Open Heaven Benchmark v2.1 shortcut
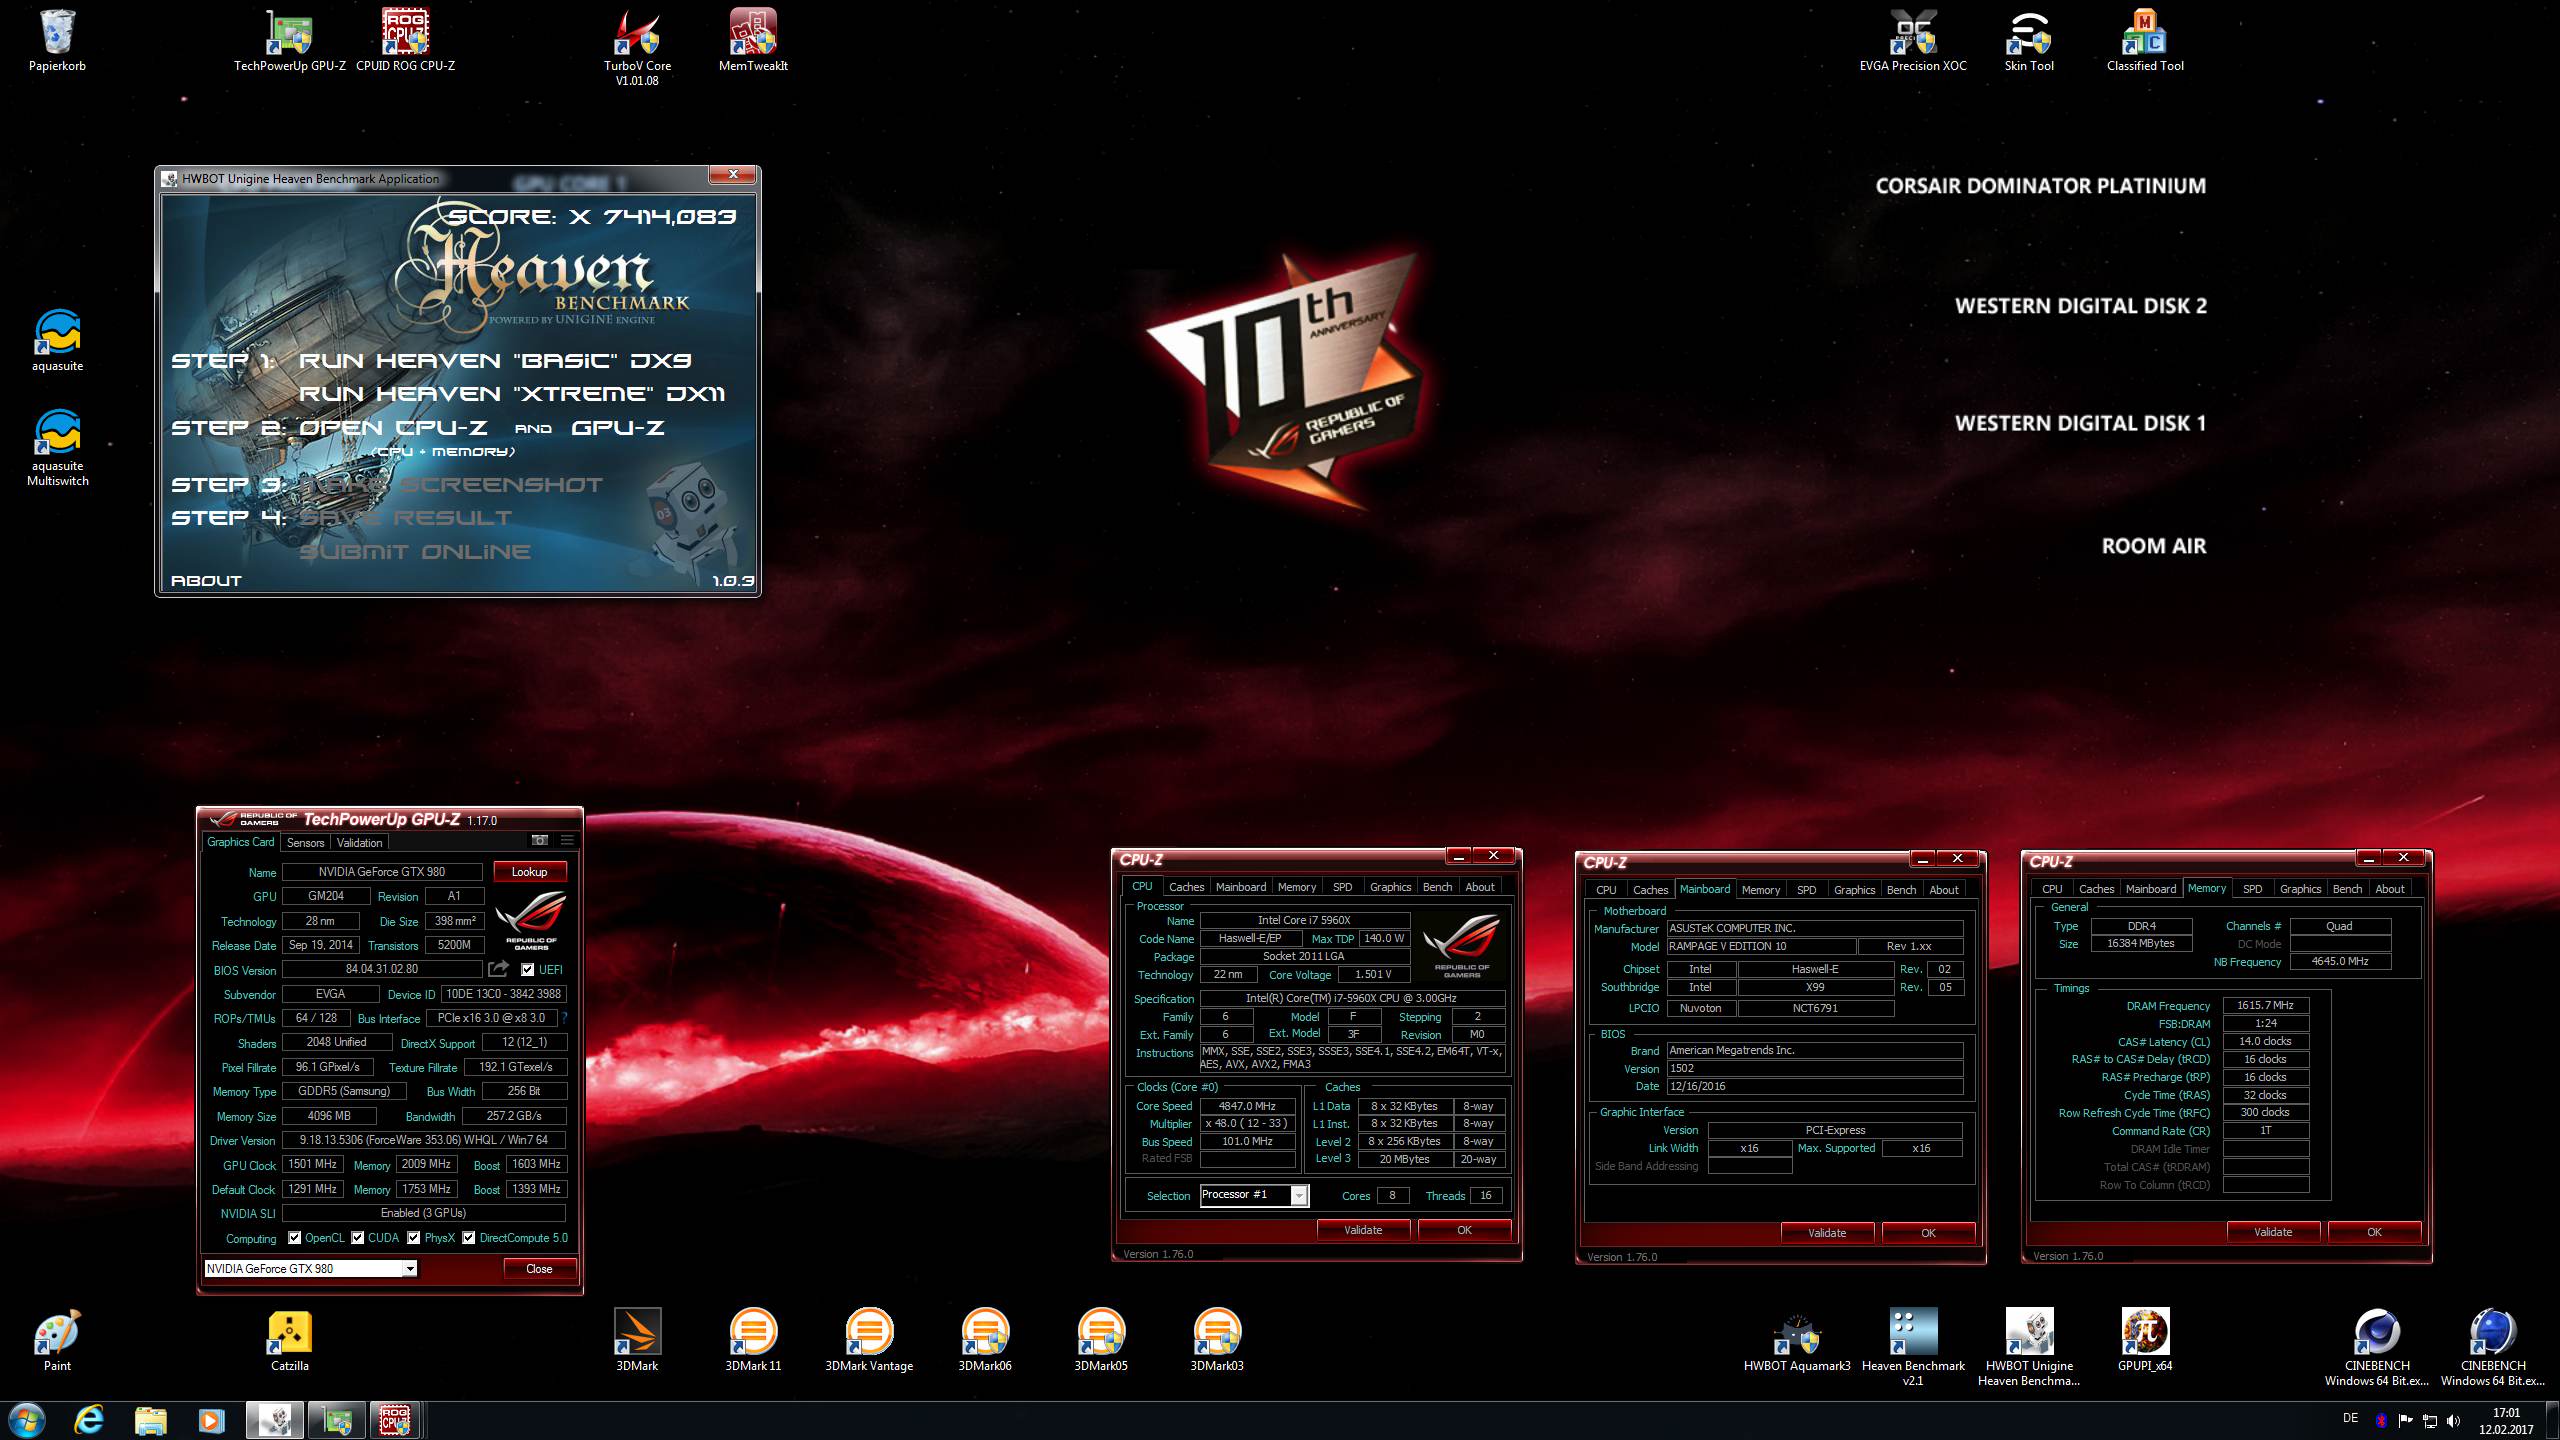The height and width of the screenshot is (1440, 2560). [x=1913, y=1347]
